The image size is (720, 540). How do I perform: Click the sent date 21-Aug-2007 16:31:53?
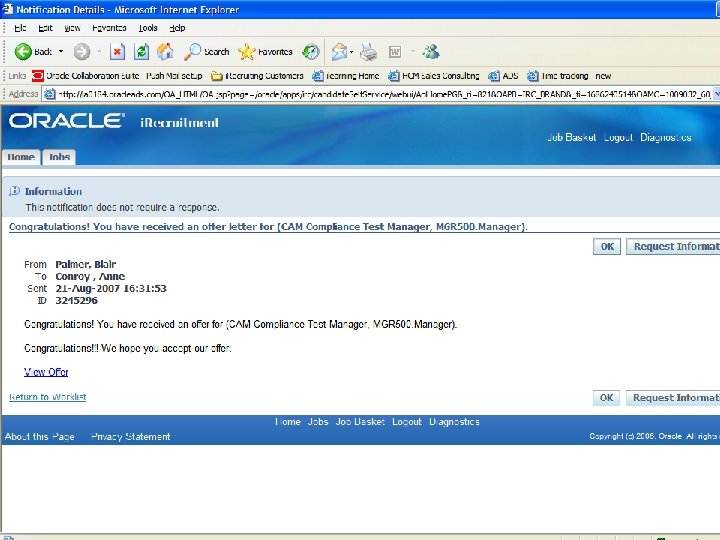[x=111, y=288]
